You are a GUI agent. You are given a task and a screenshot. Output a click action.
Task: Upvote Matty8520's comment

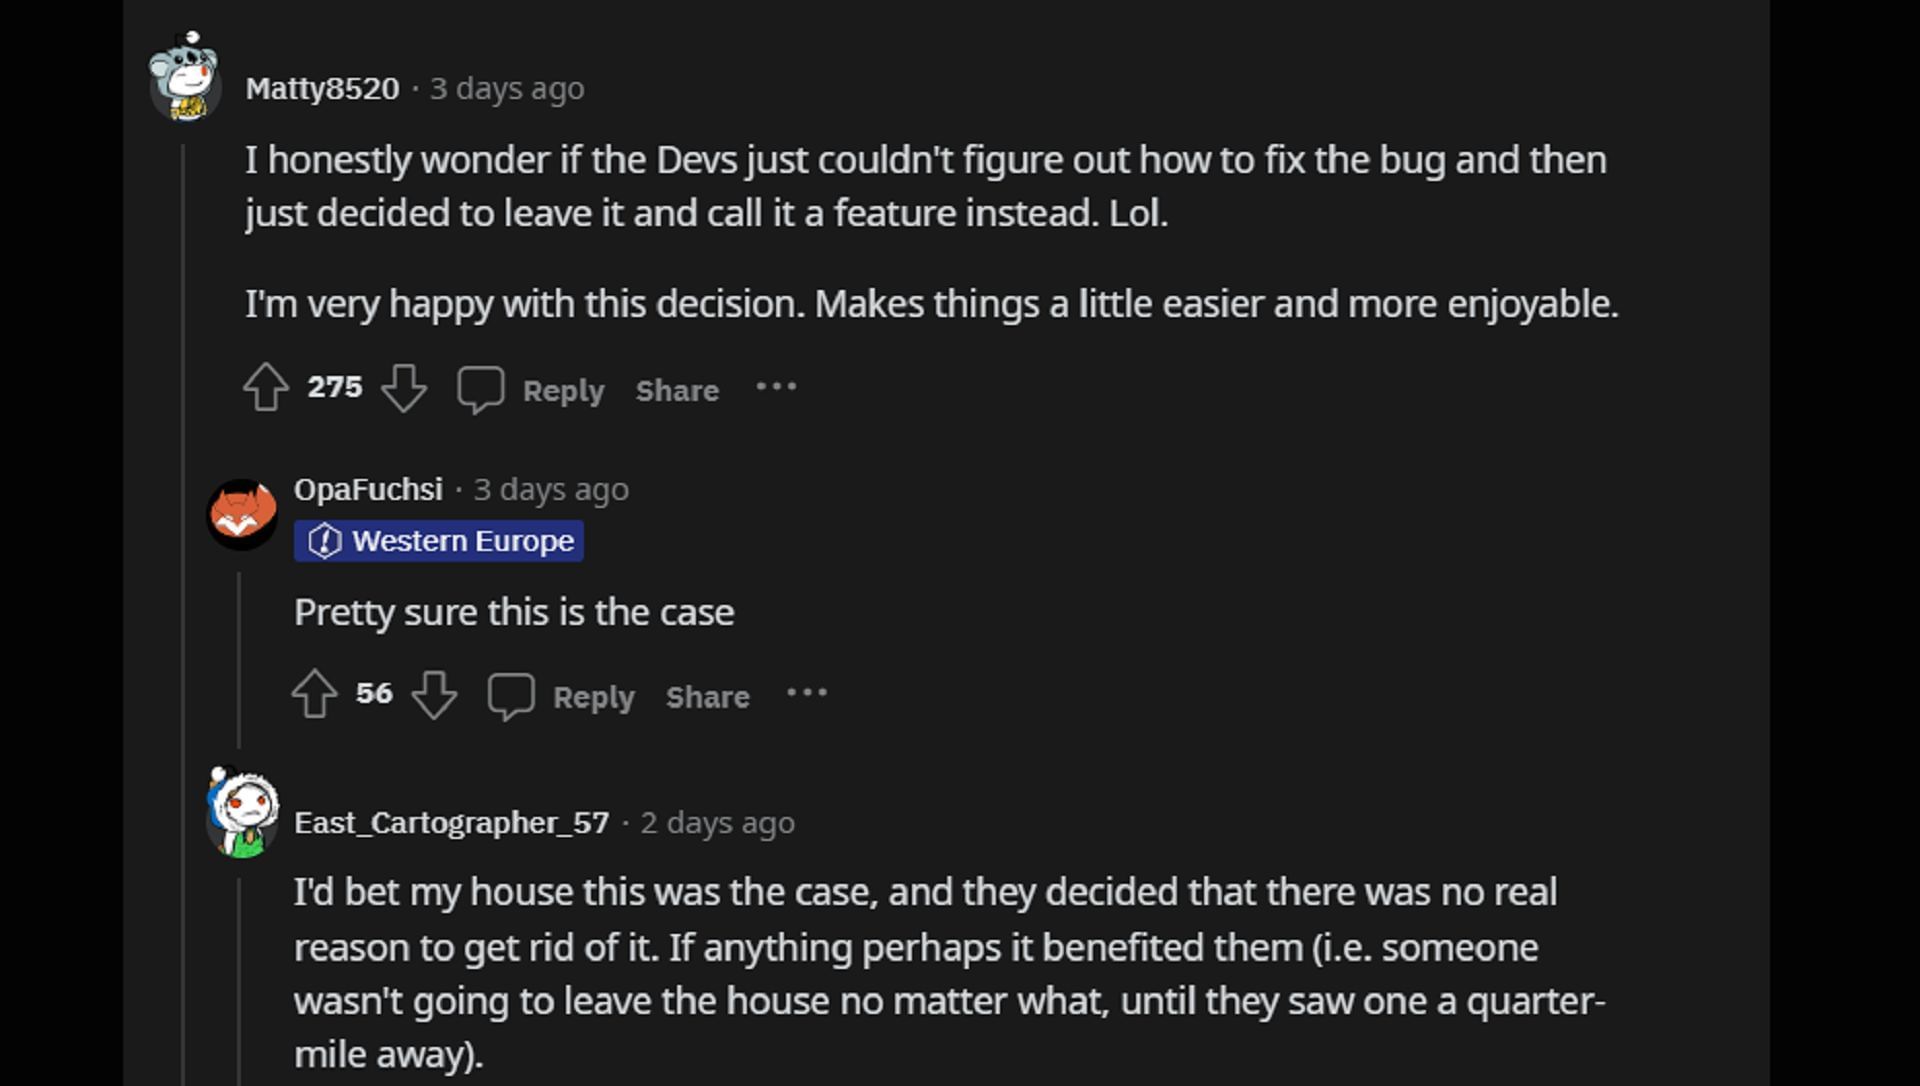pyautogui.click(x=266, y=387)
